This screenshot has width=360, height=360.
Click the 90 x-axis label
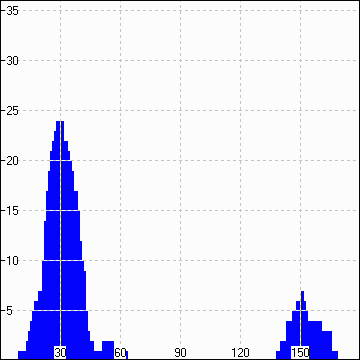tap(180, 353)
